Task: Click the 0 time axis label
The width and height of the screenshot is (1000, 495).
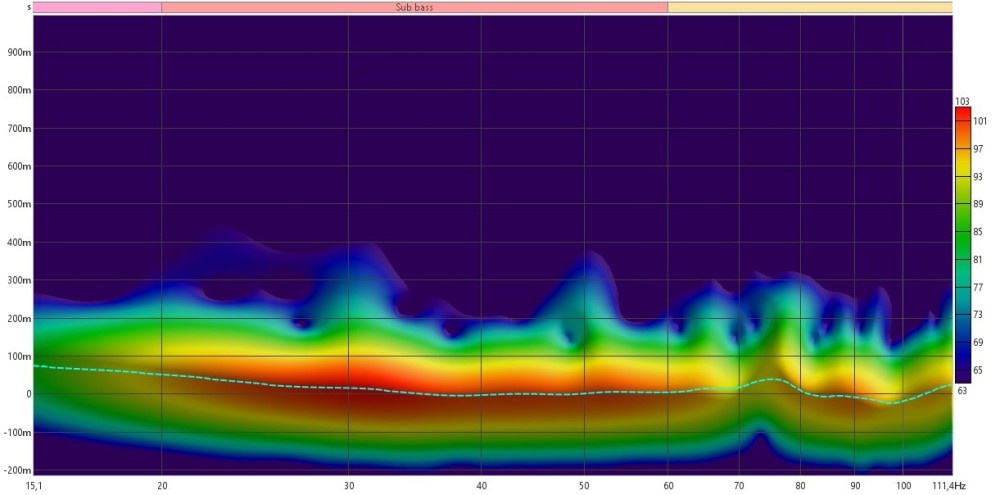Action: click(x=29, y=394)
